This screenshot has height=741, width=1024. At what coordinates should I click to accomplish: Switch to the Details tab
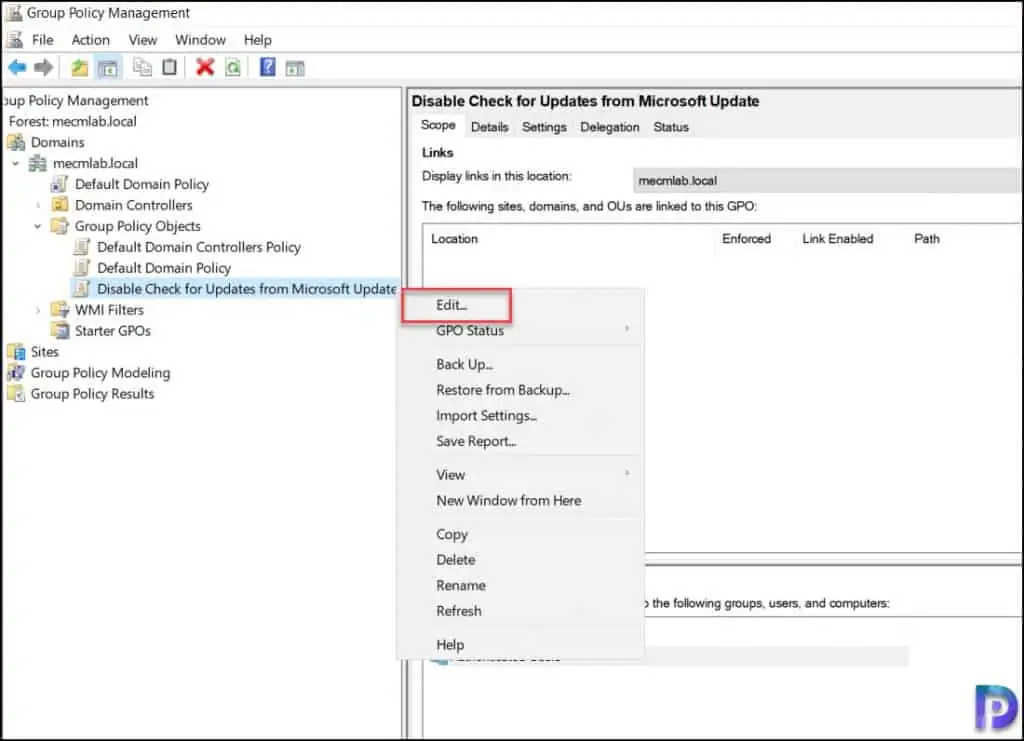click(490, 127)
